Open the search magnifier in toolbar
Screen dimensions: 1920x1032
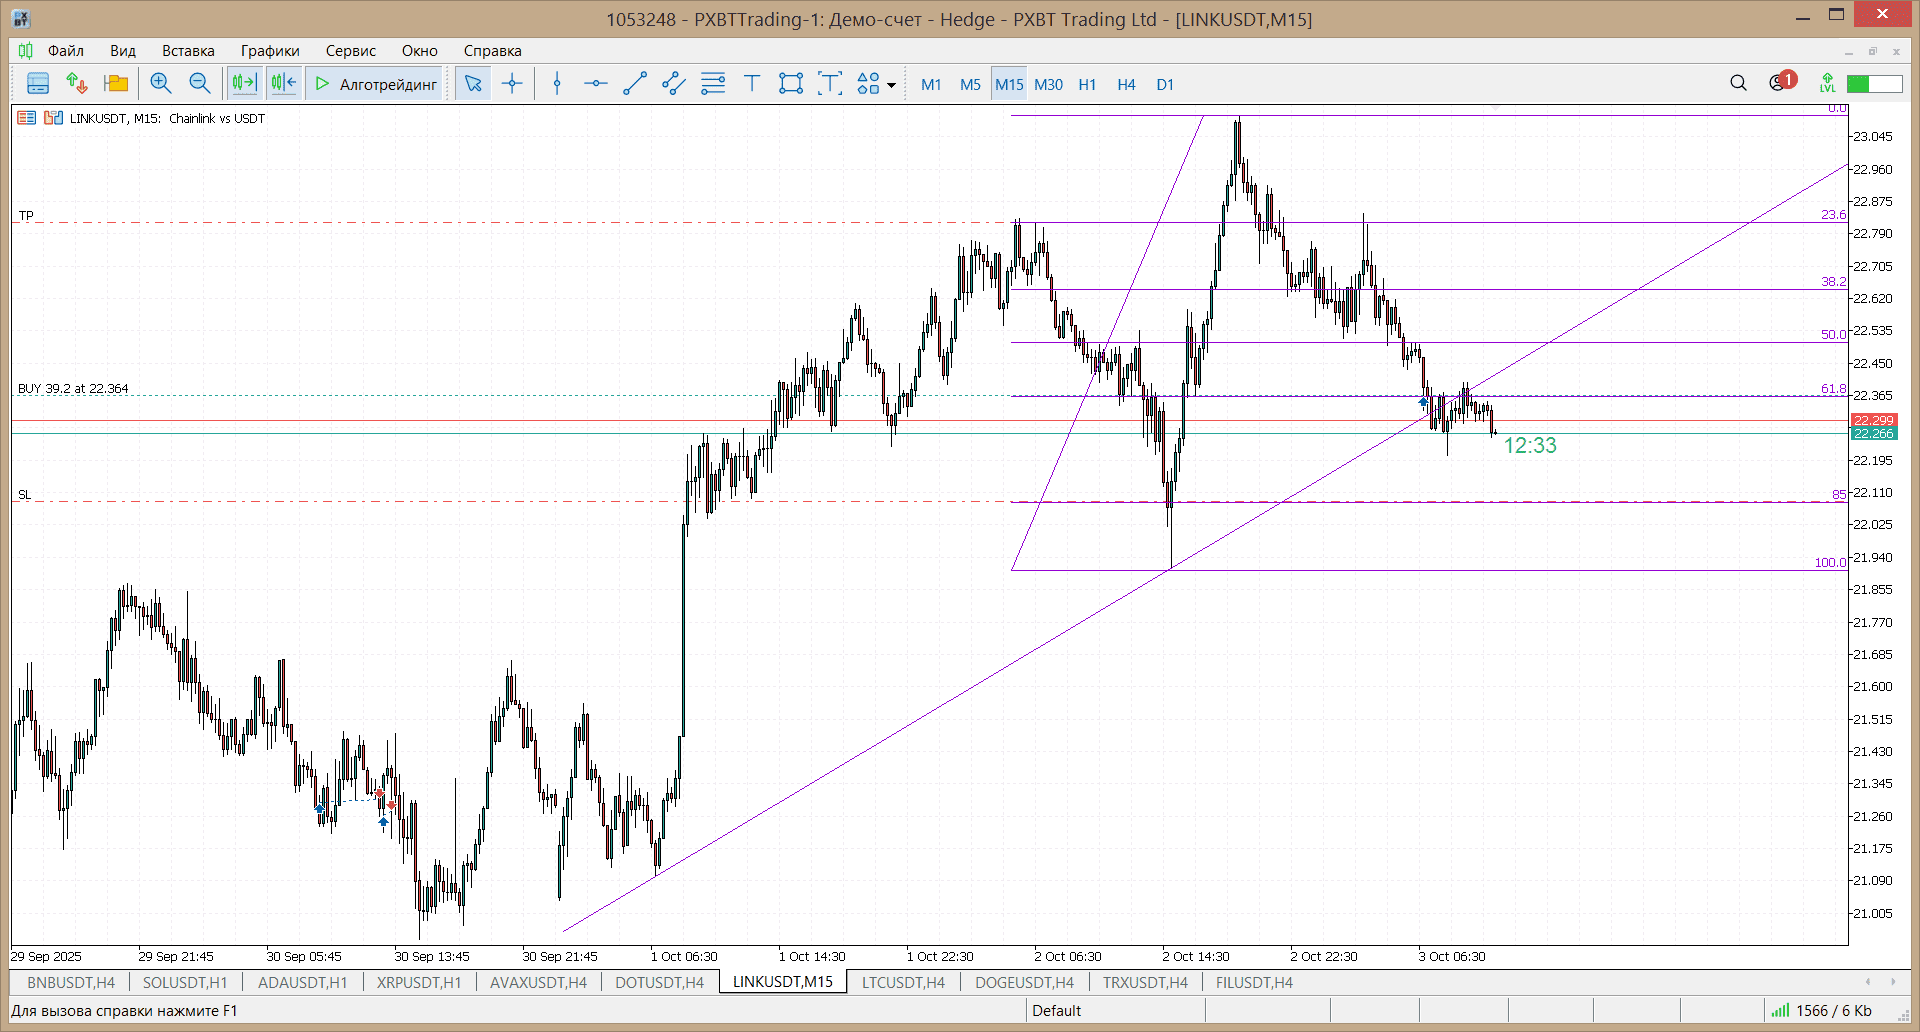(x=1738, y=84)
